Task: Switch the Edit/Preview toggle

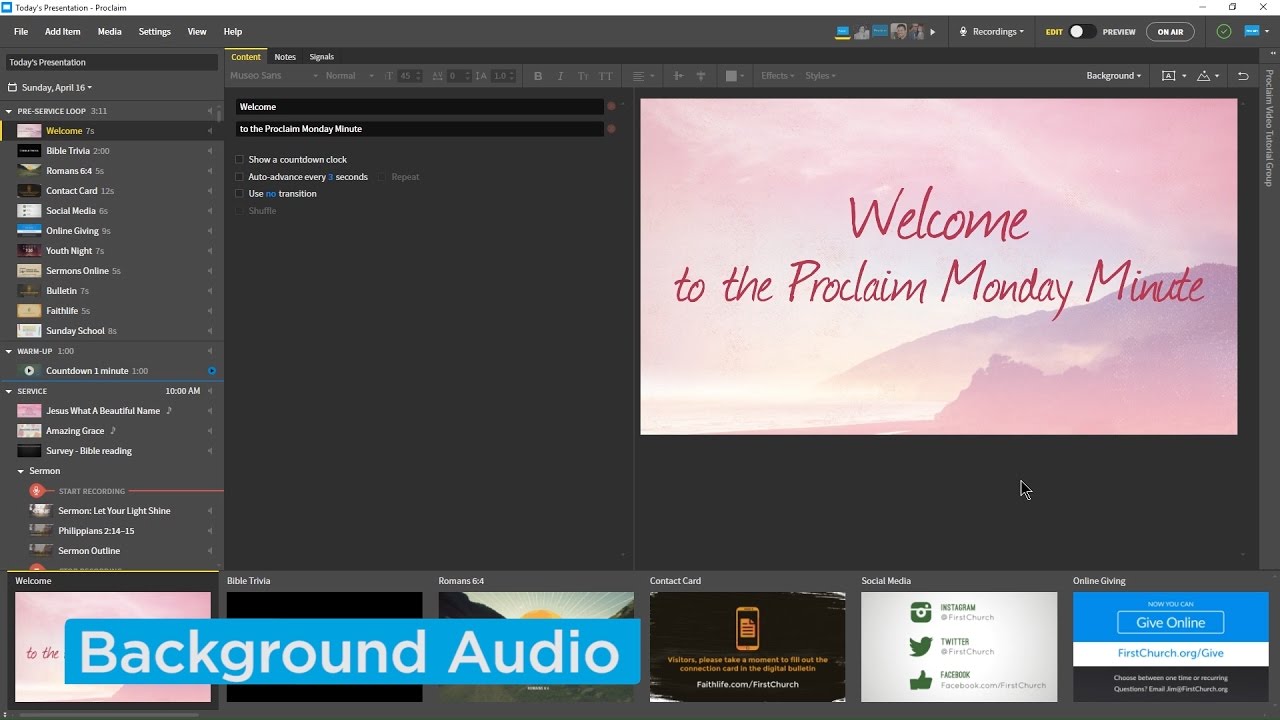Action: click(x=1082, y=32)
